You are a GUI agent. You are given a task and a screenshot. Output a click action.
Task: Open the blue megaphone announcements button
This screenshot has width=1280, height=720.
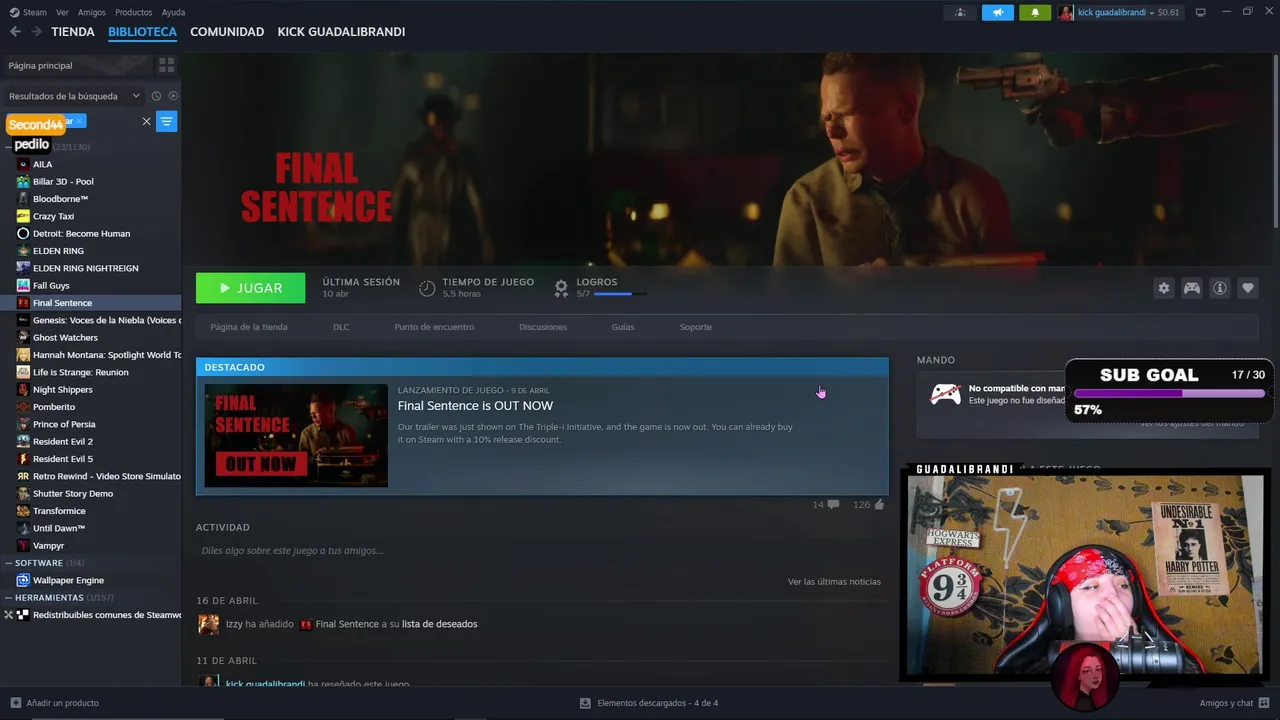(997, 12)
